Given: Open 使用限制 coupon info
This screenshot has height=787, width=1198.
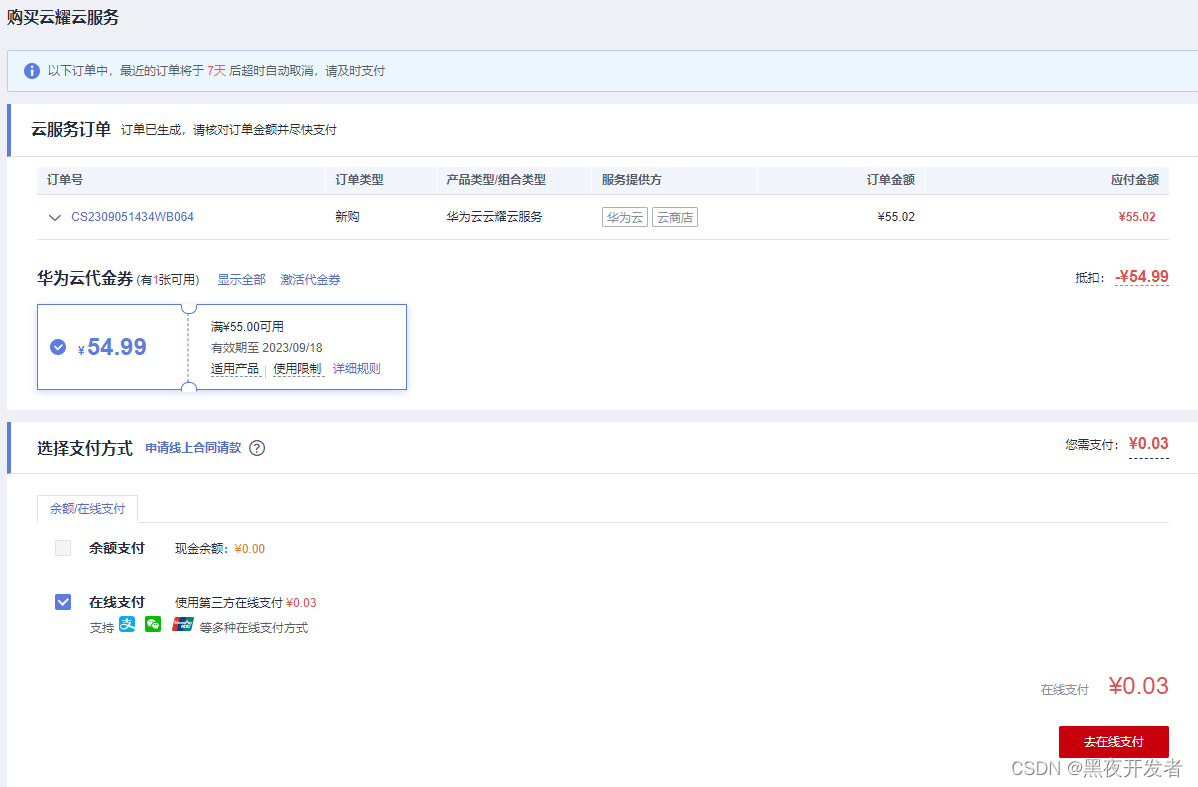Looking at the screenshot, I should (x=297, y=369).
